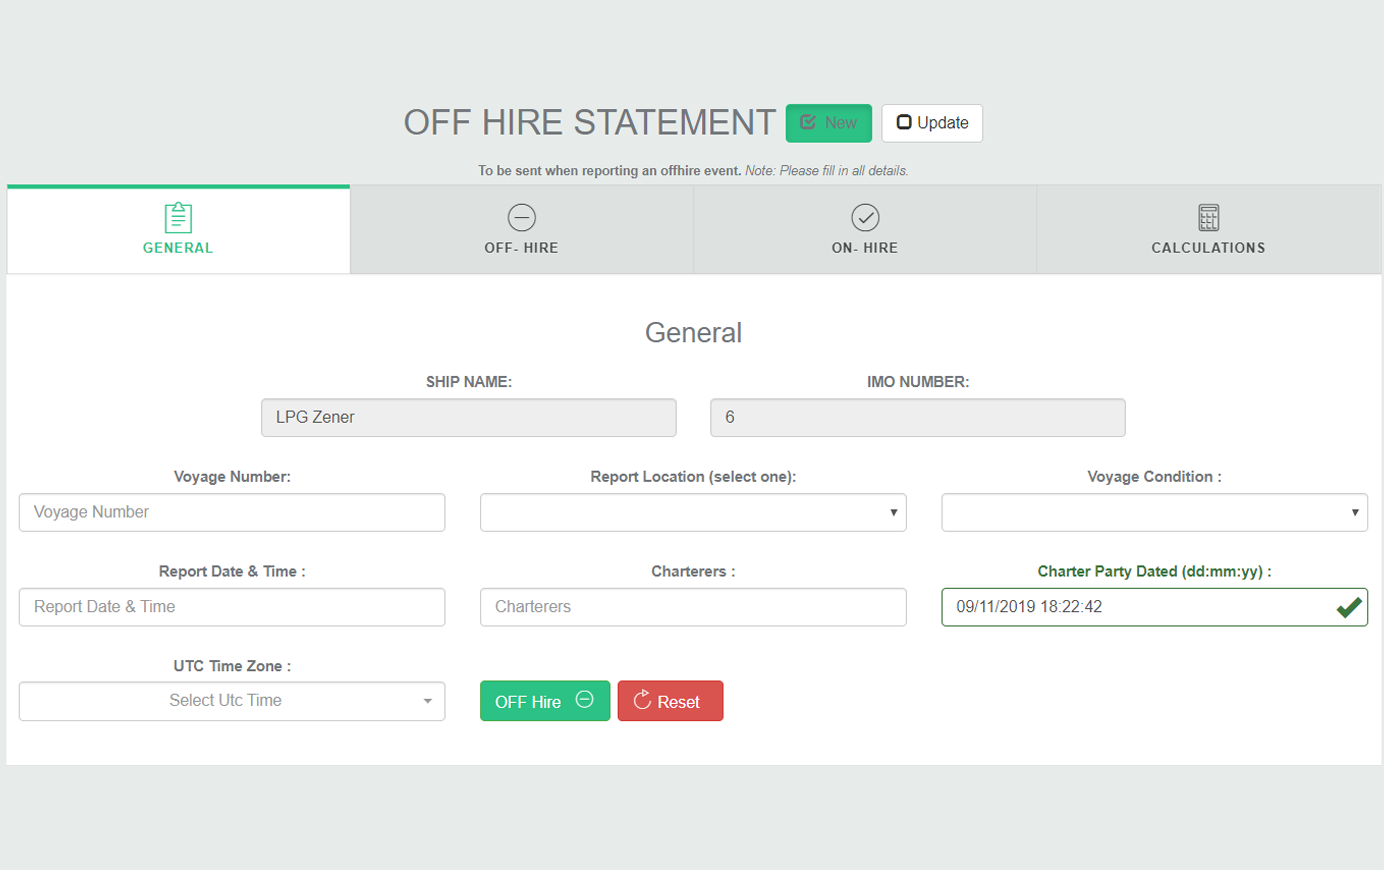This screenshot has height=870, width=1384.
Task: Edit the Charter Party Dated field
Action: (x=1135, y=607)
